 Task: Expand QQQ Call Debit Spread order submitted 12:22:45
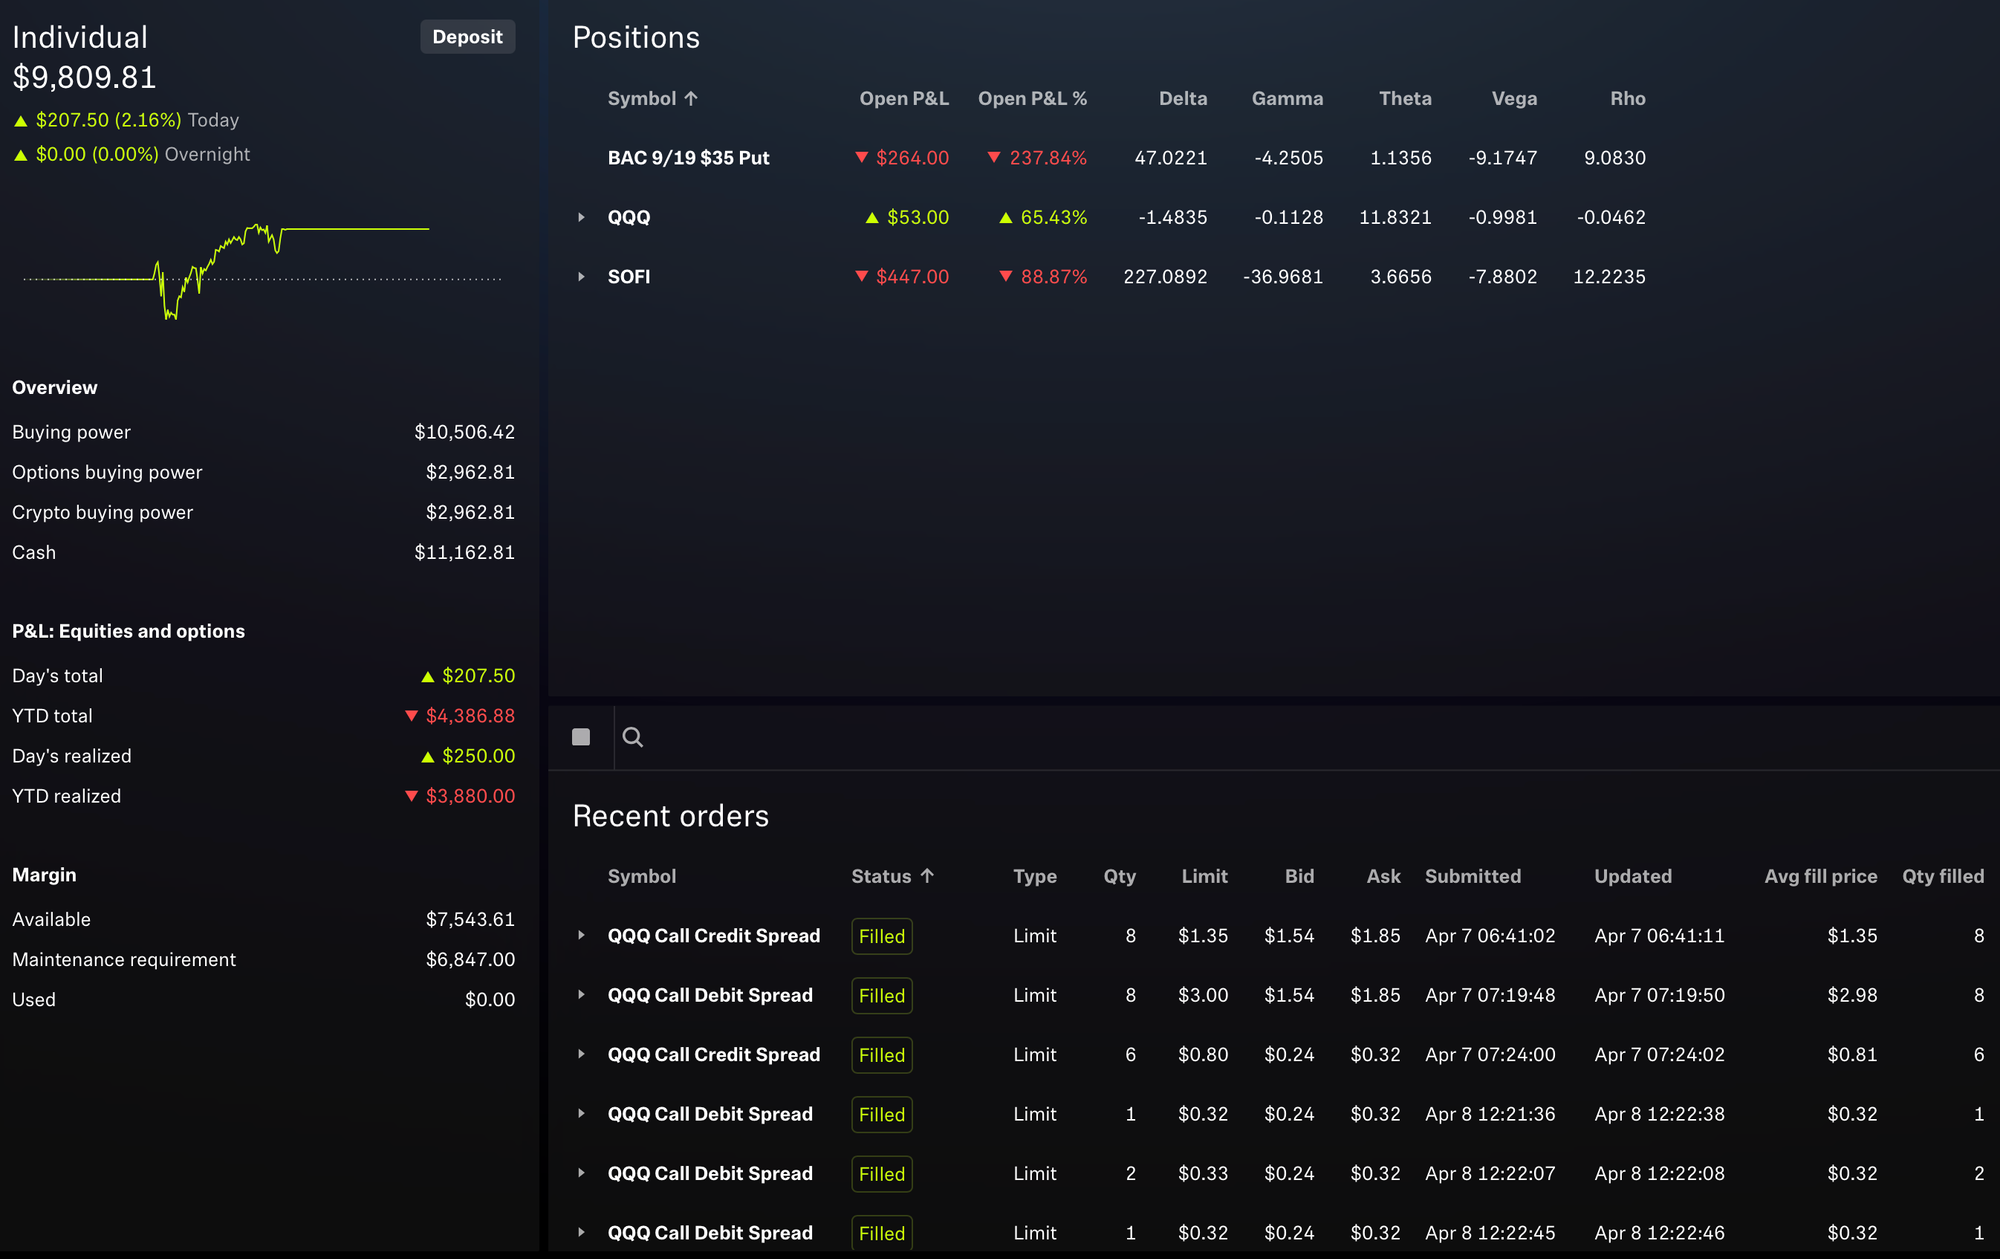tap(581, 1233)
